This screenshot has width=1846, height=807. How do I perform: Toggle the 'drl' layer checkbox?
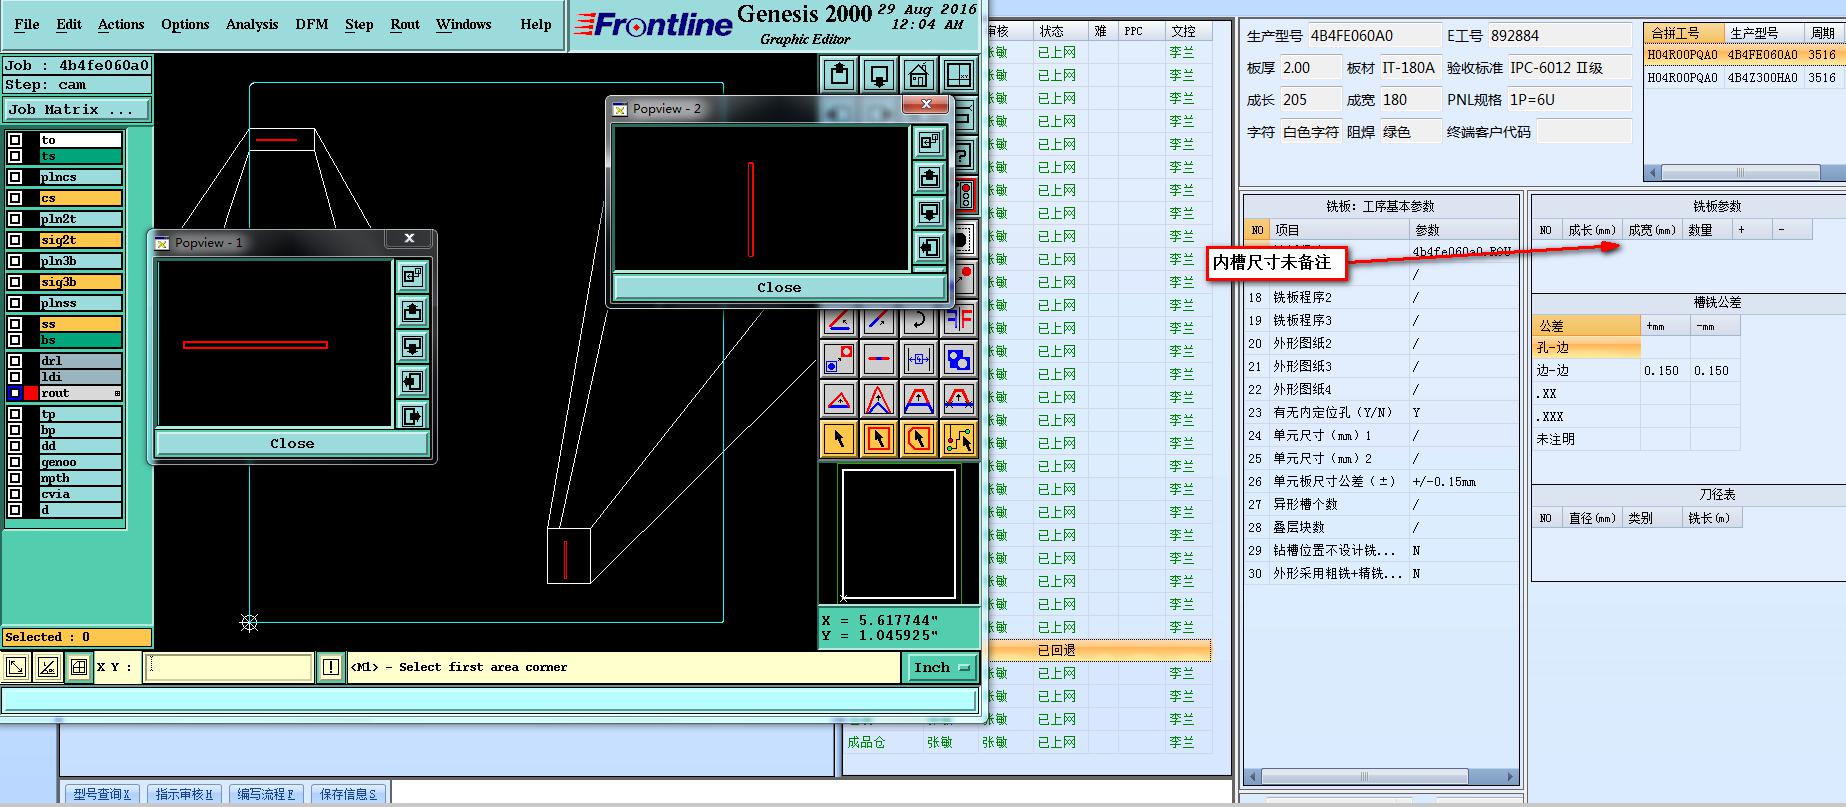15,361
